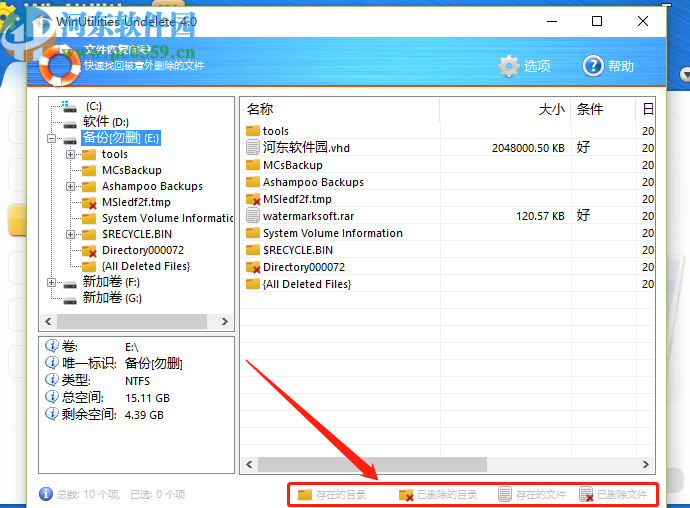Select {All Deleted Files} in tree
This screenshot has width=690, height=508.
146,266
